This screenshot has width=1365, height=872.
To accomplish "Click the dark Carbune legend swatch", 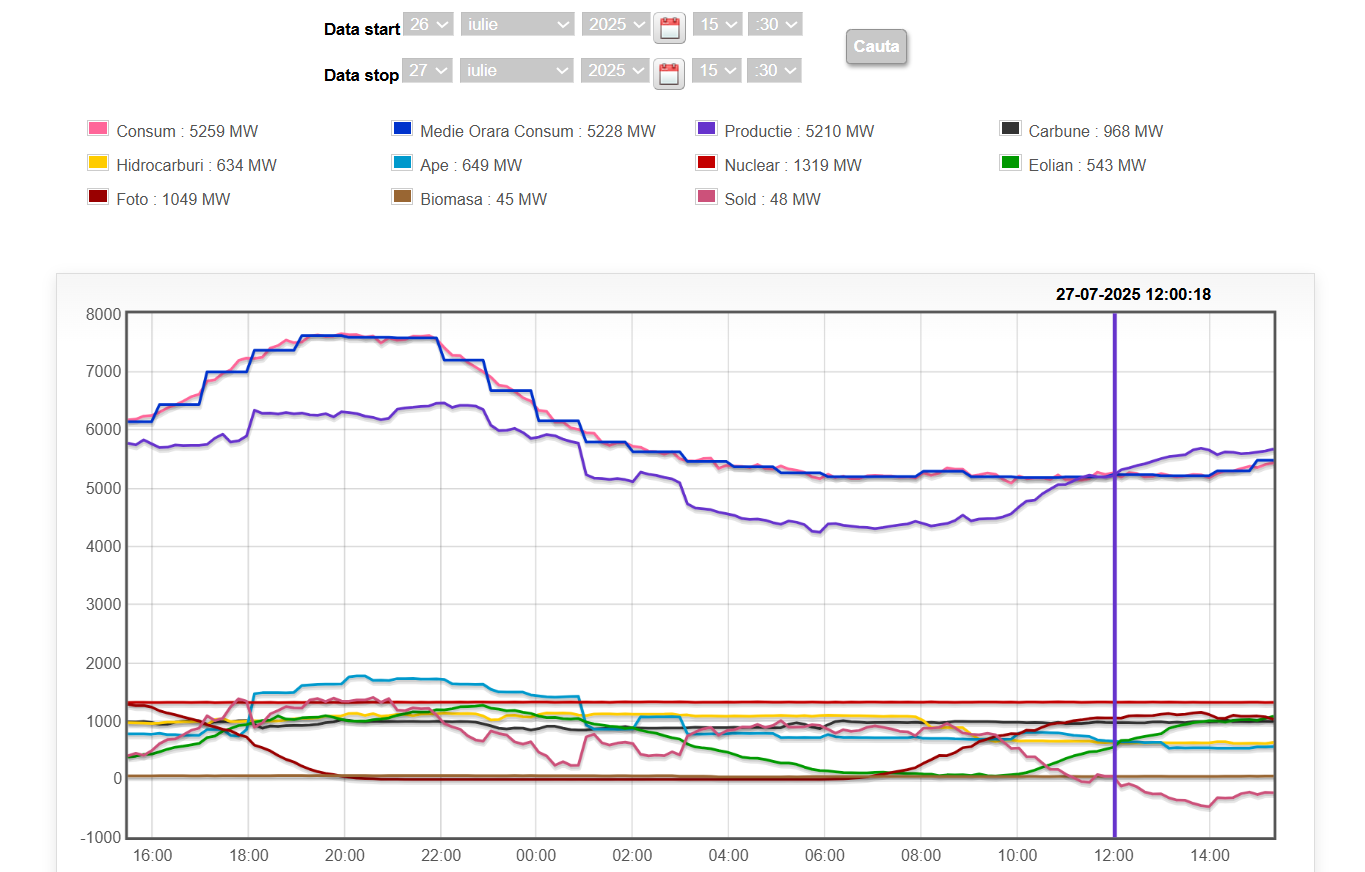I will [x=1010, y=129].
